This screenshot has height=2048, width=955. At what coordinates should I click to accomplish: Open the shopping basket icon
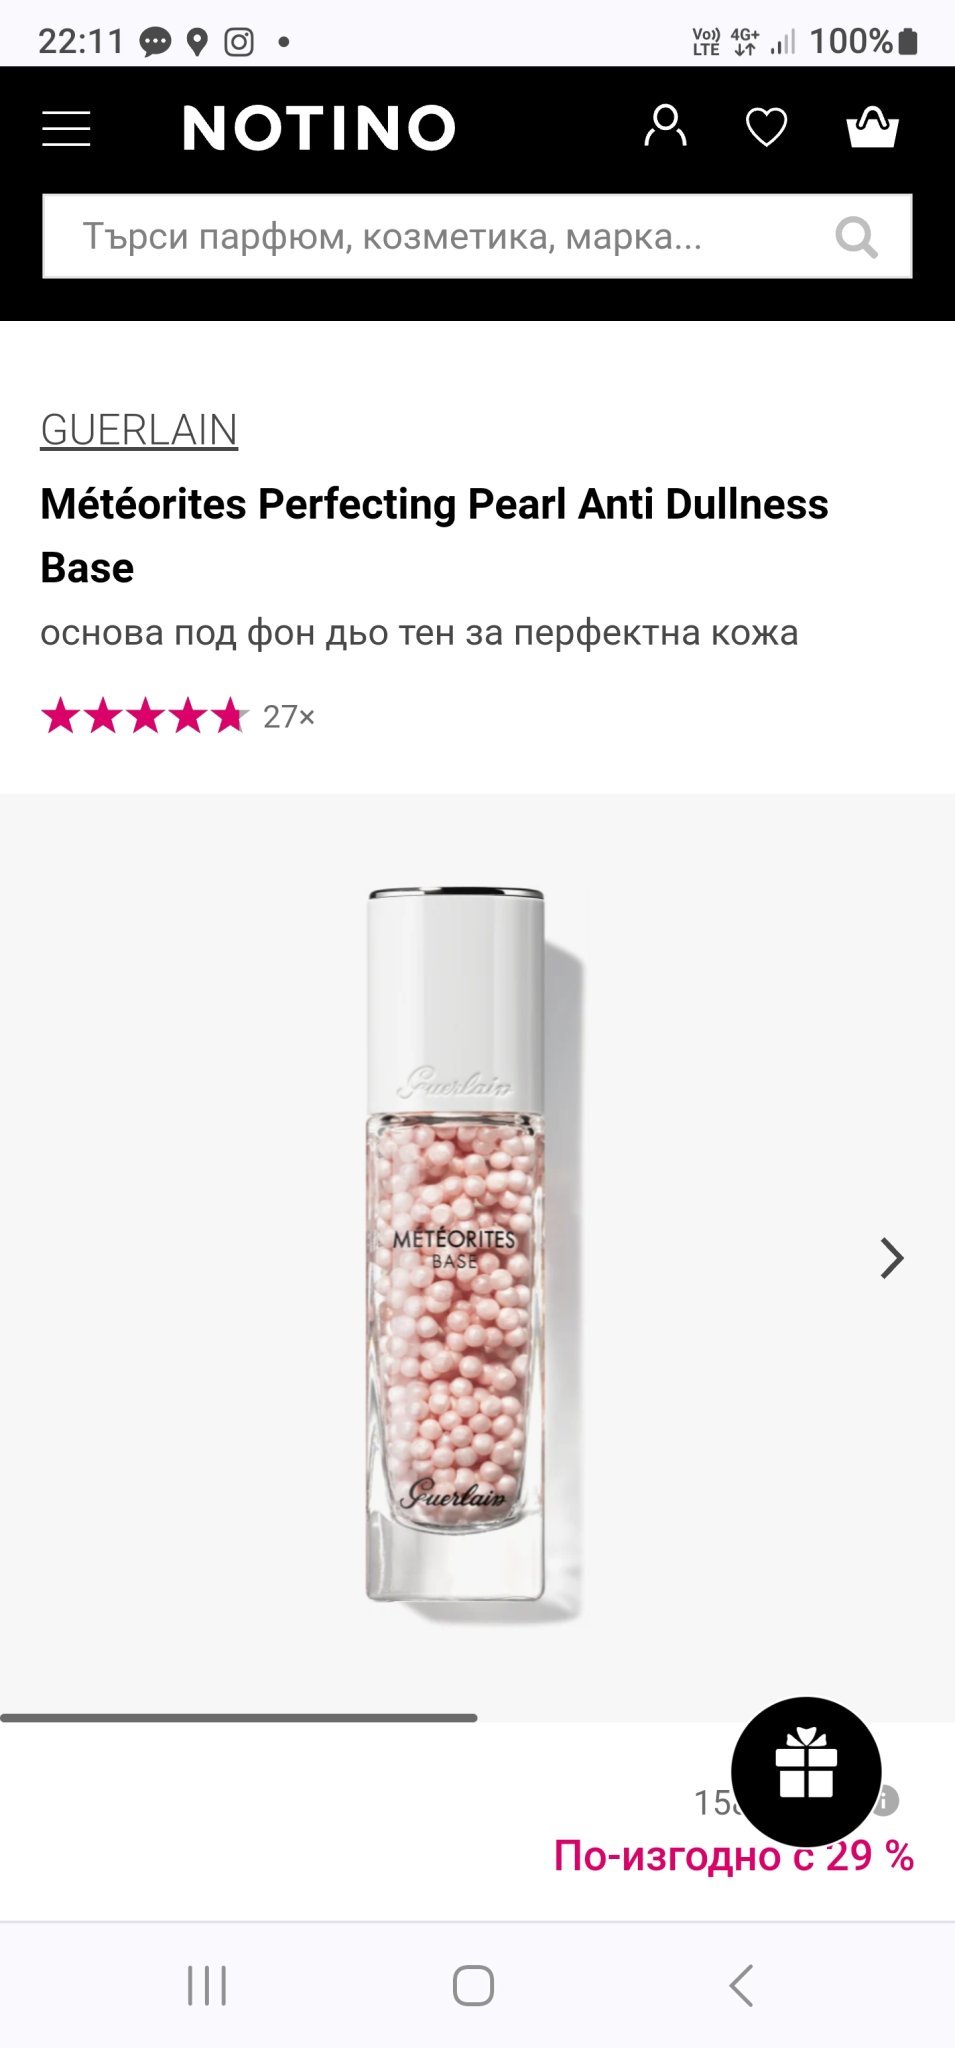point(872,127)
